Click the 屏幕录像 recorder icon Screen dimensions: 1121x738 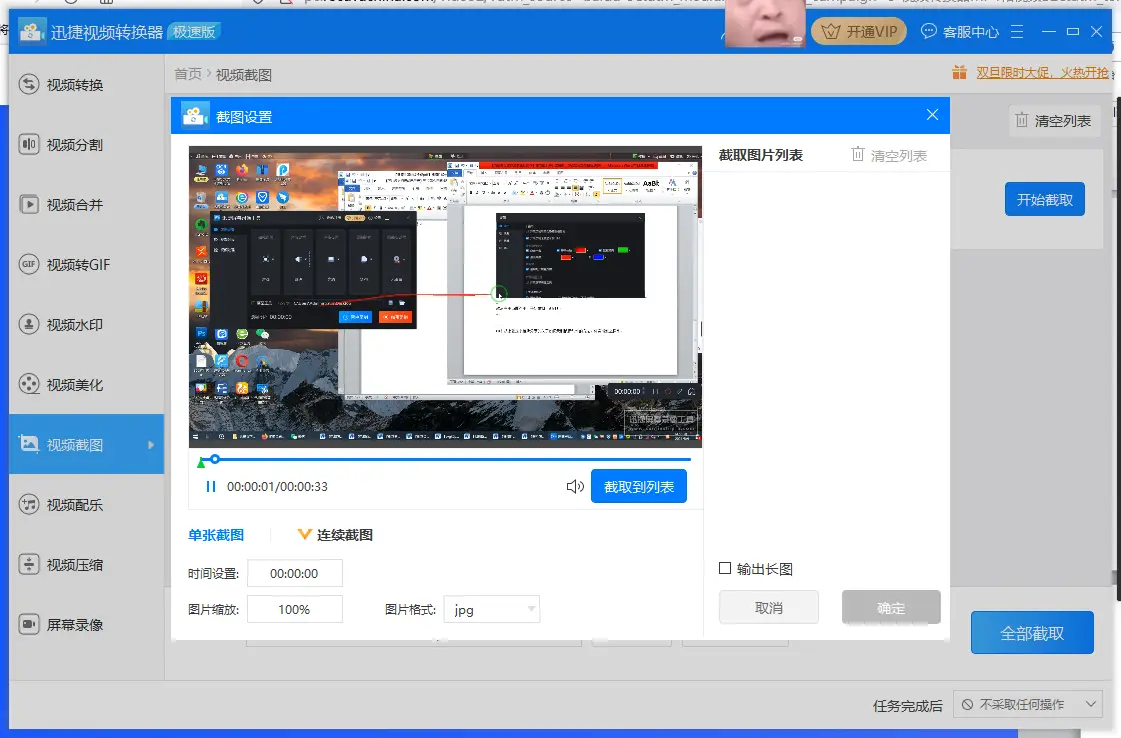coord(29,624)
